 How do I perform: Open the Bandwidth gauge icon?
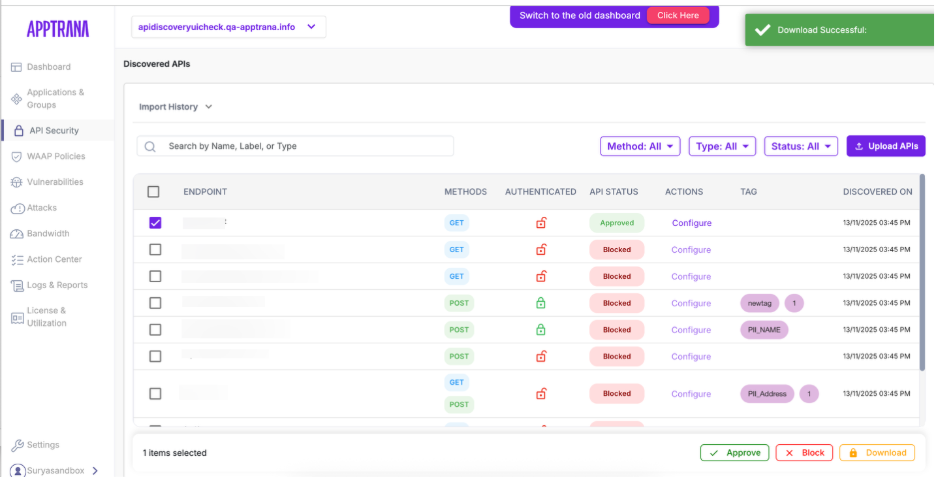pos(17,234)
